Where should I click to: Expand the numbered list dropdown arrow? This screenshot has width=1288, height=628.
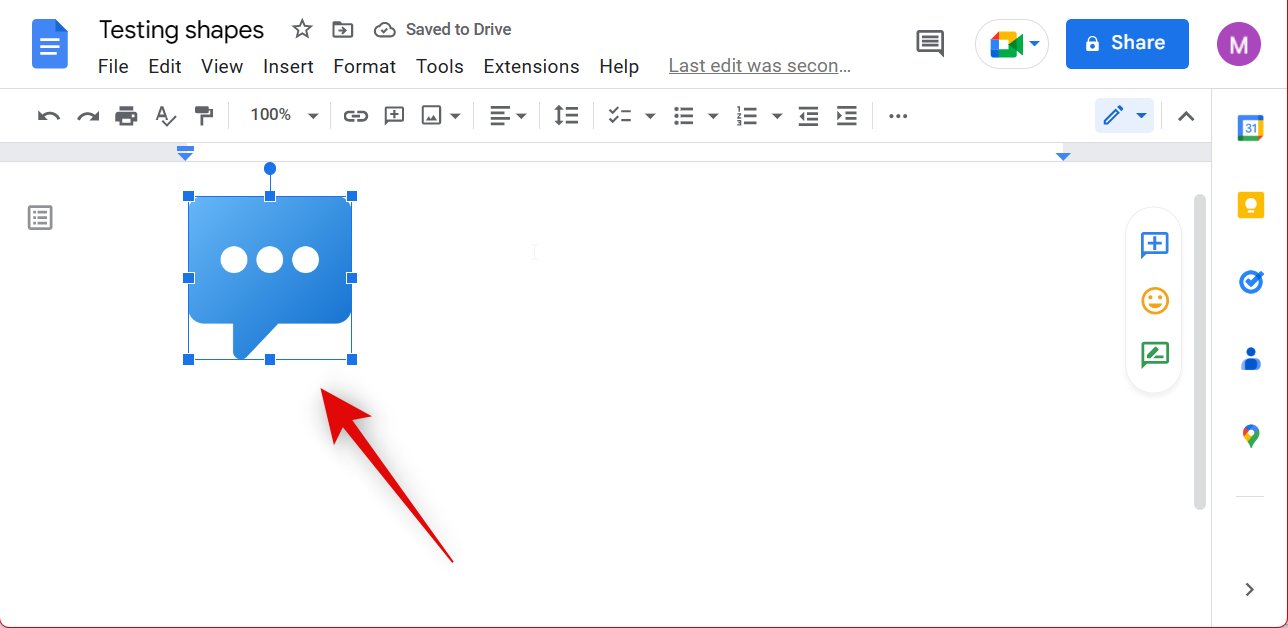pyautogui.click(x=777, y=116)
